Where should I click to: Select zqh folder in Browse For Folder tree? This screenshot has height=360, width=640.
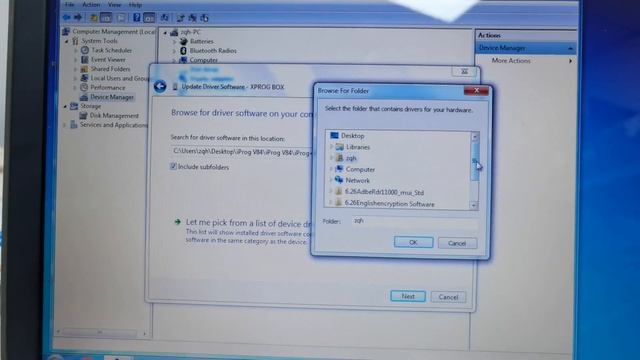(351, 158)
